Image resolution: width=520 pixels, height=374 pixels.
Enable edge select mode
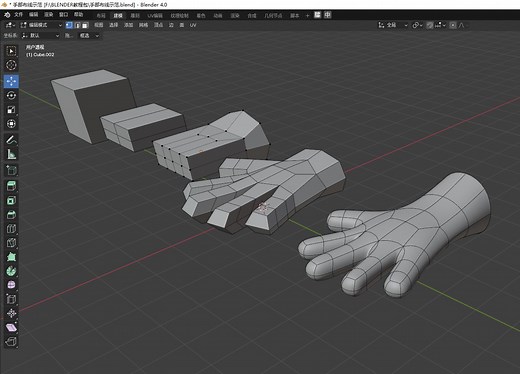(77, 25)
